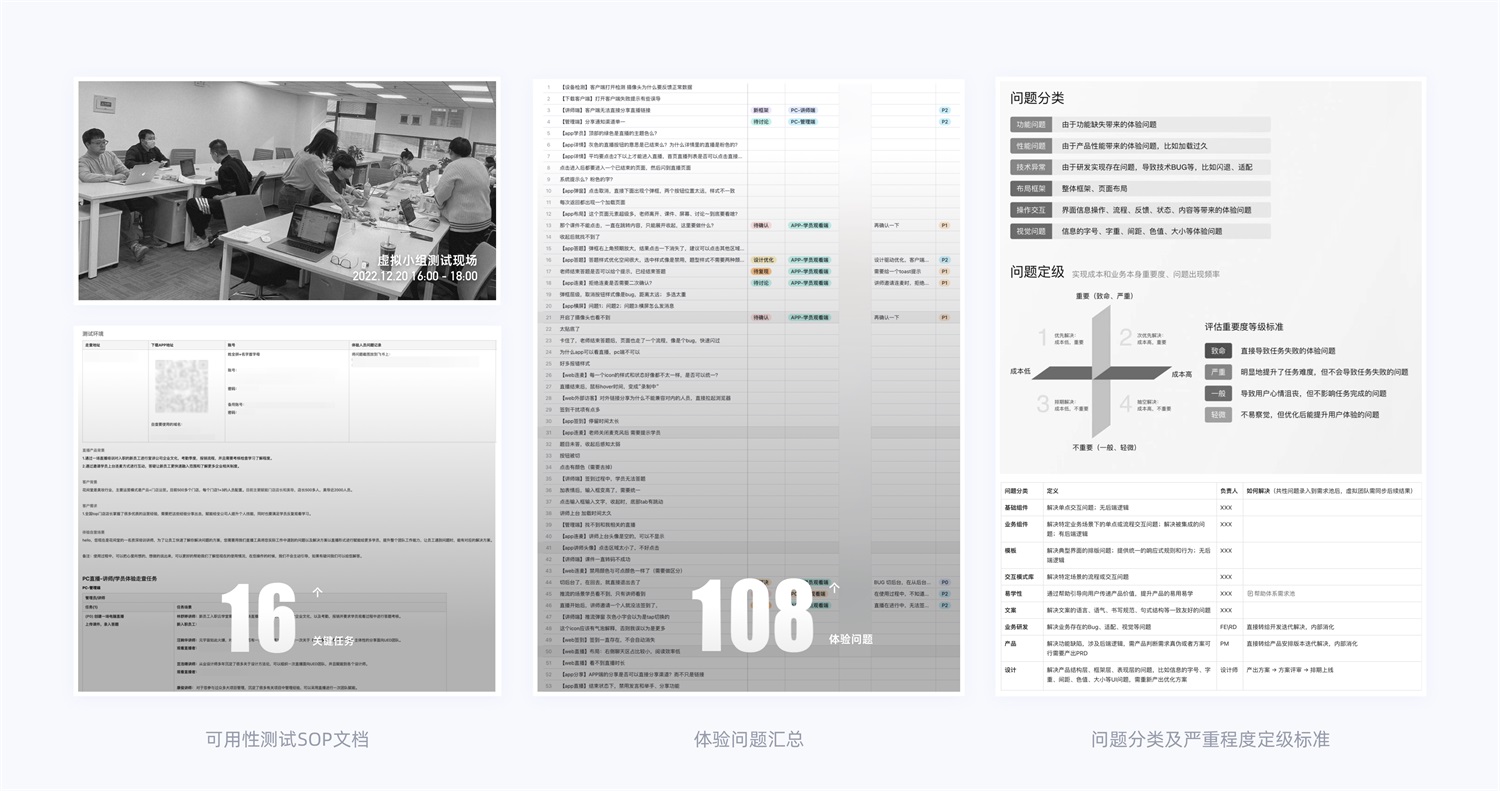Open the PC-讲师端 platform selector
The width and height of the screenshot is (1500, 791).
[805, 110]
